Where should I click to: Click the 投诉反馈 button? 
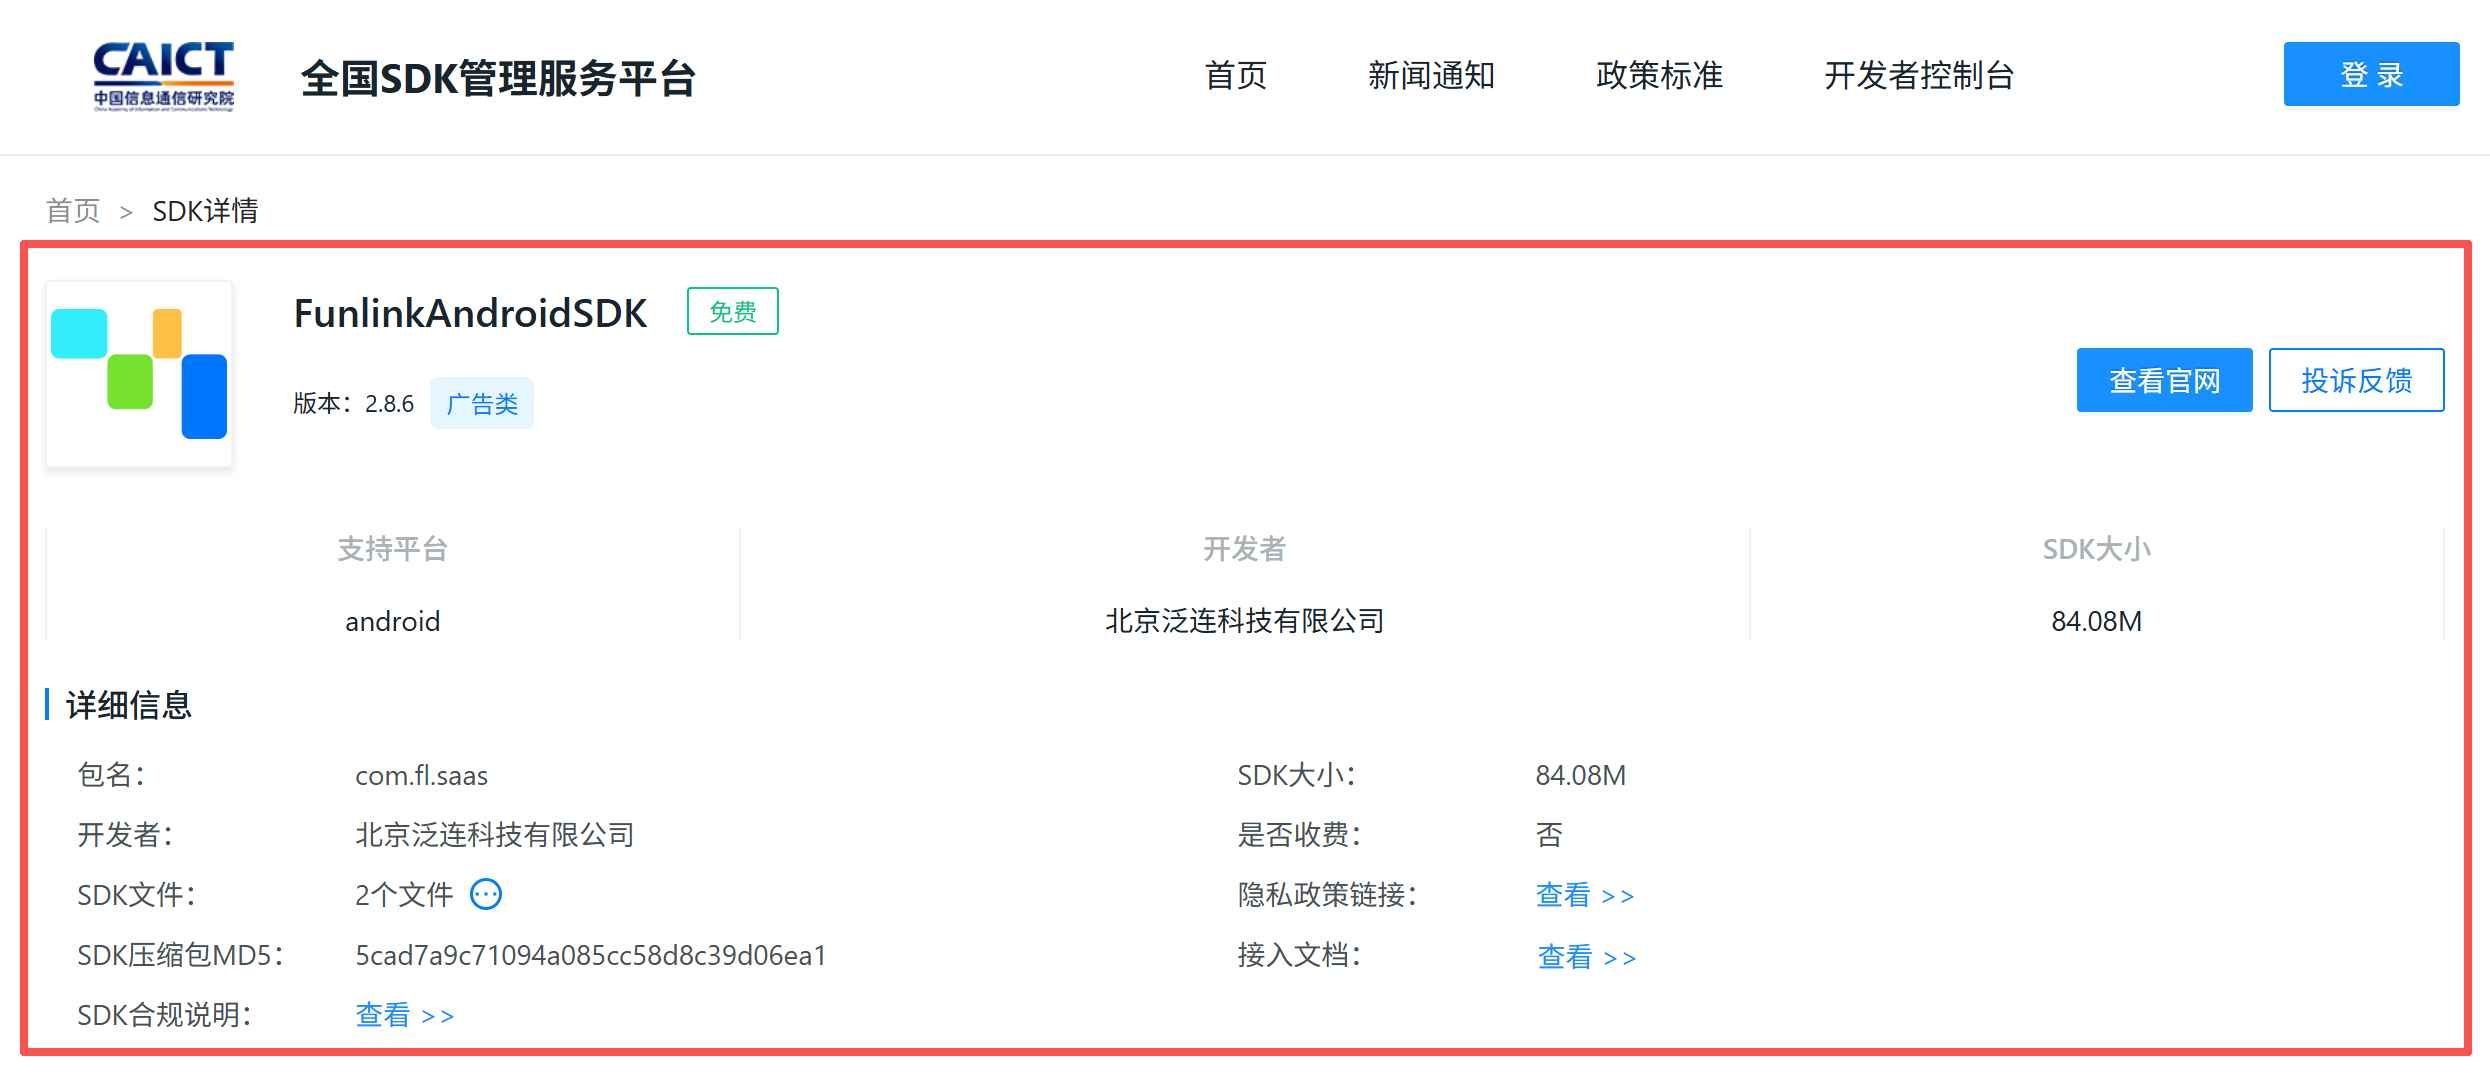coord(2356,380)
